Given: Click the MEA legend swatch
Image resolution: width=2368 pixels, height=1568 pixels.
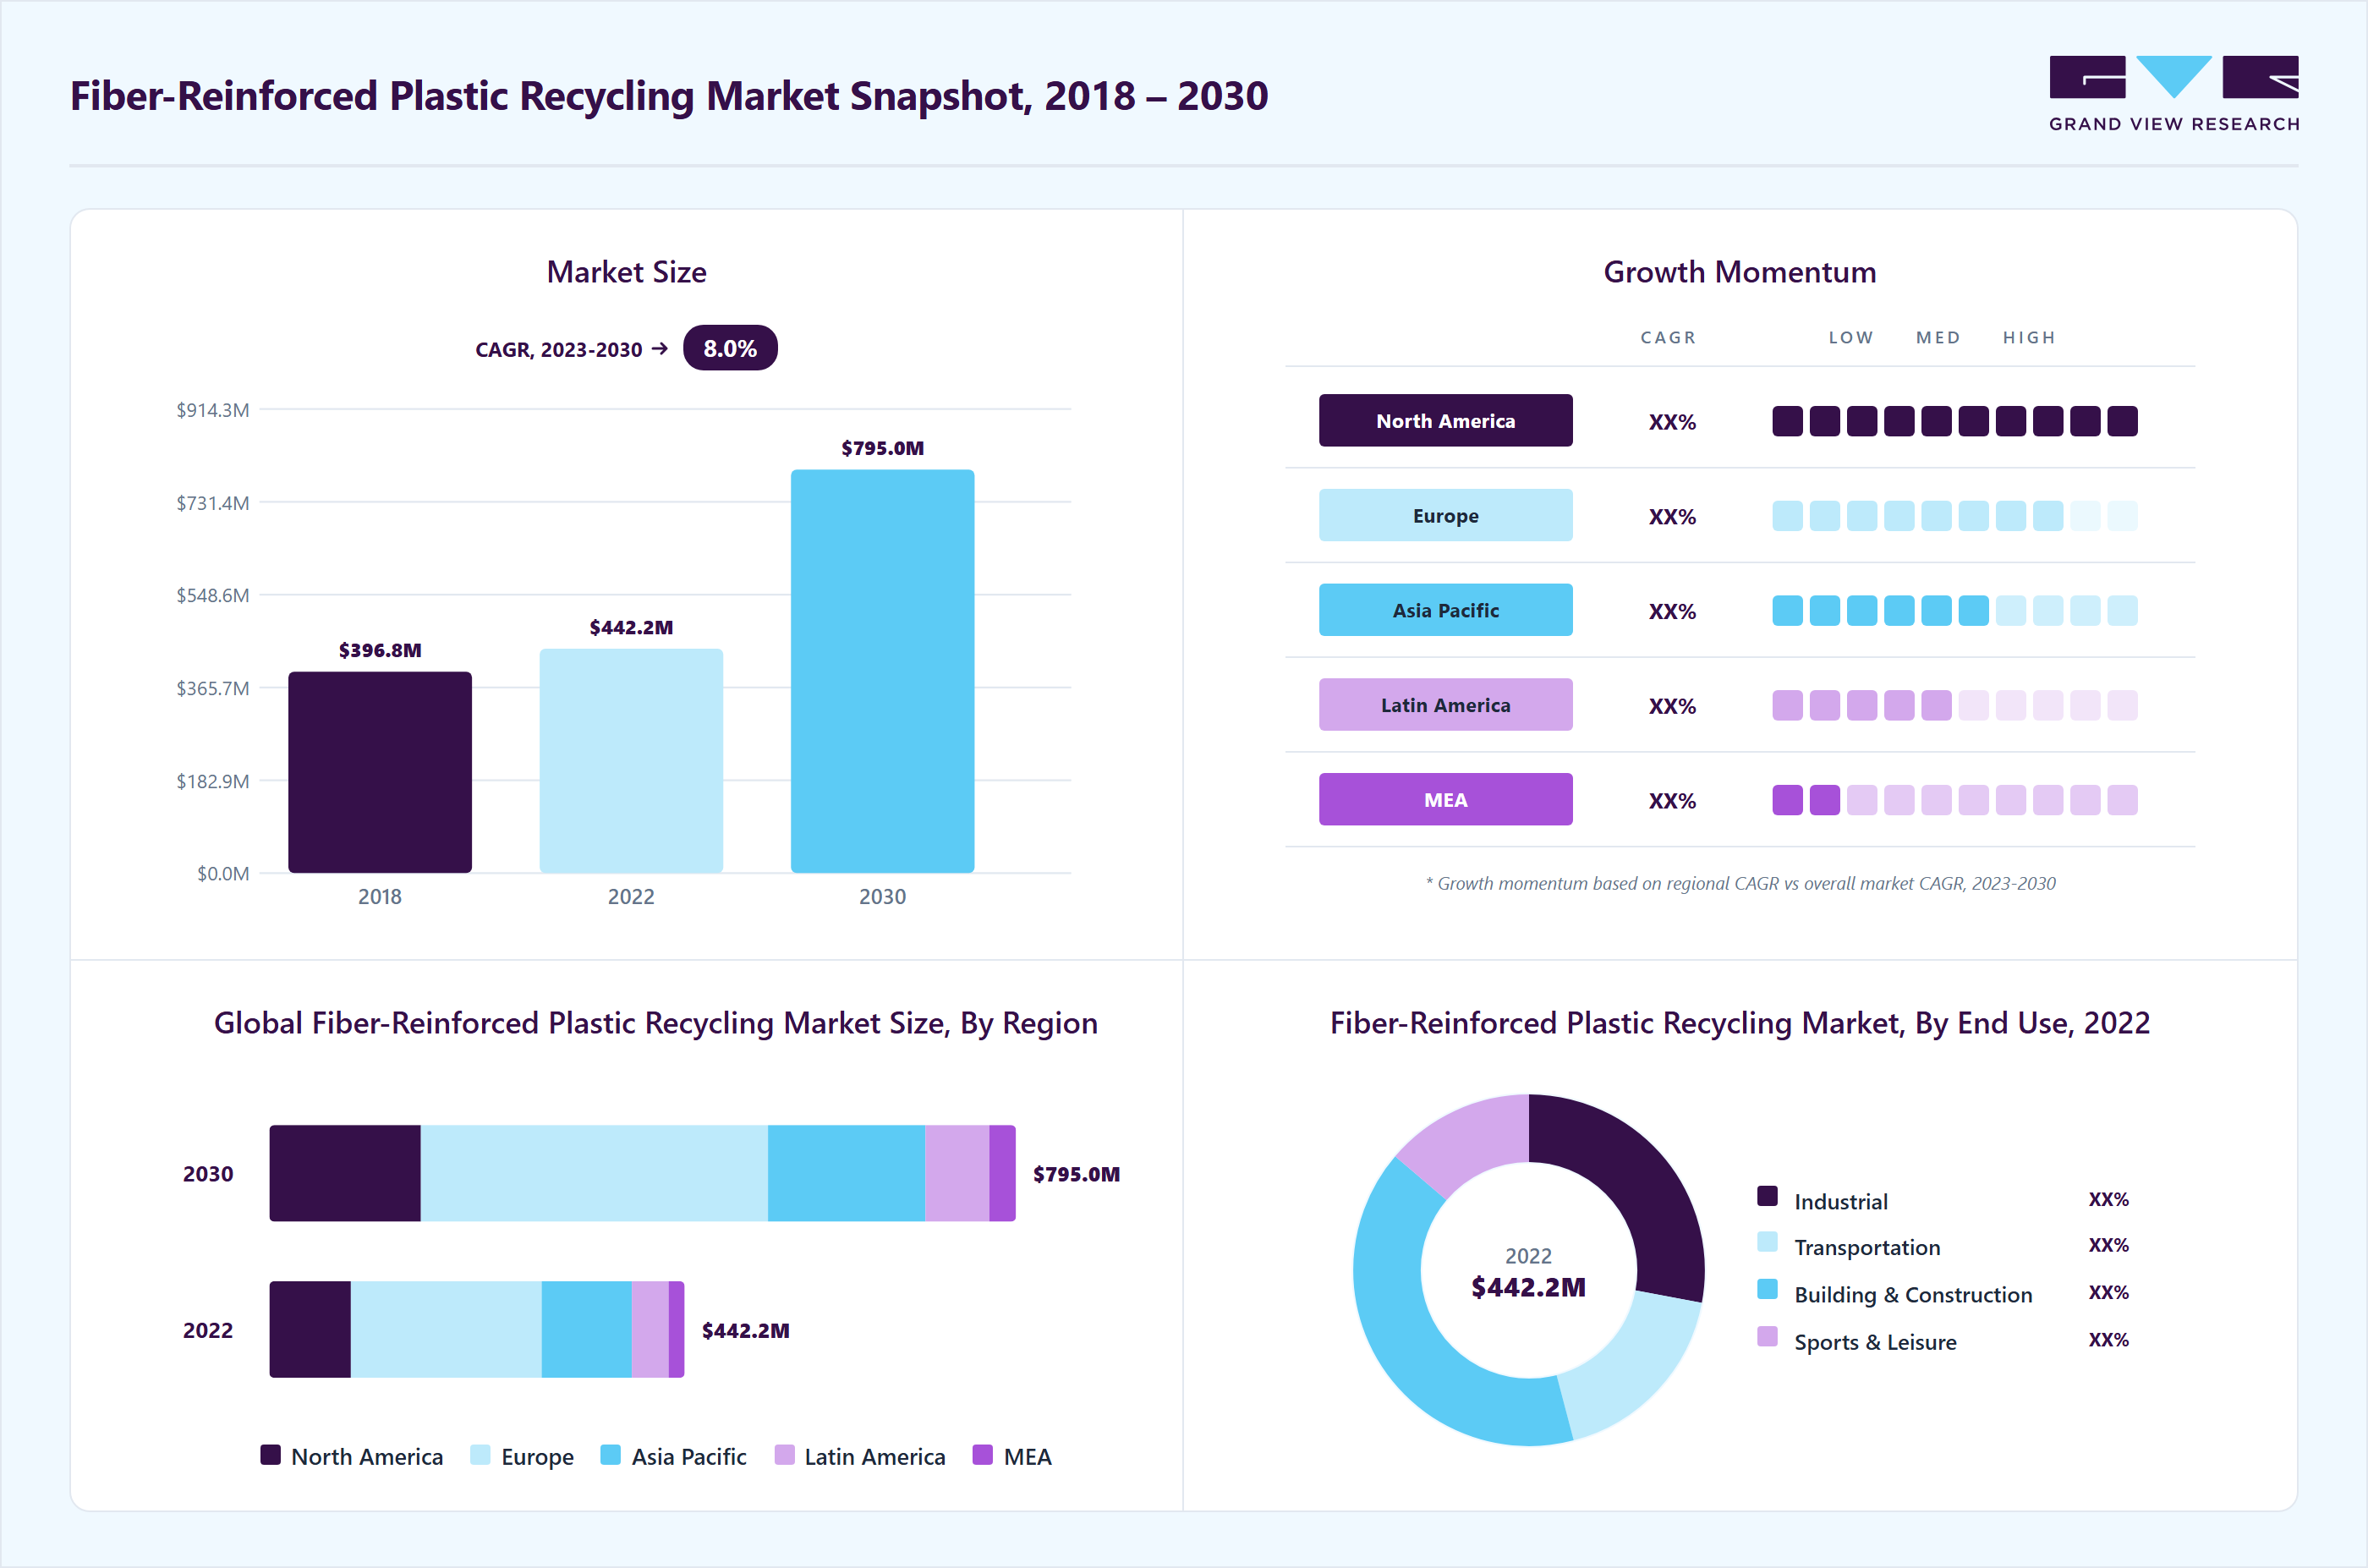Looking at the screenshot, I should pyautogui.click(x=982, y=1455).
